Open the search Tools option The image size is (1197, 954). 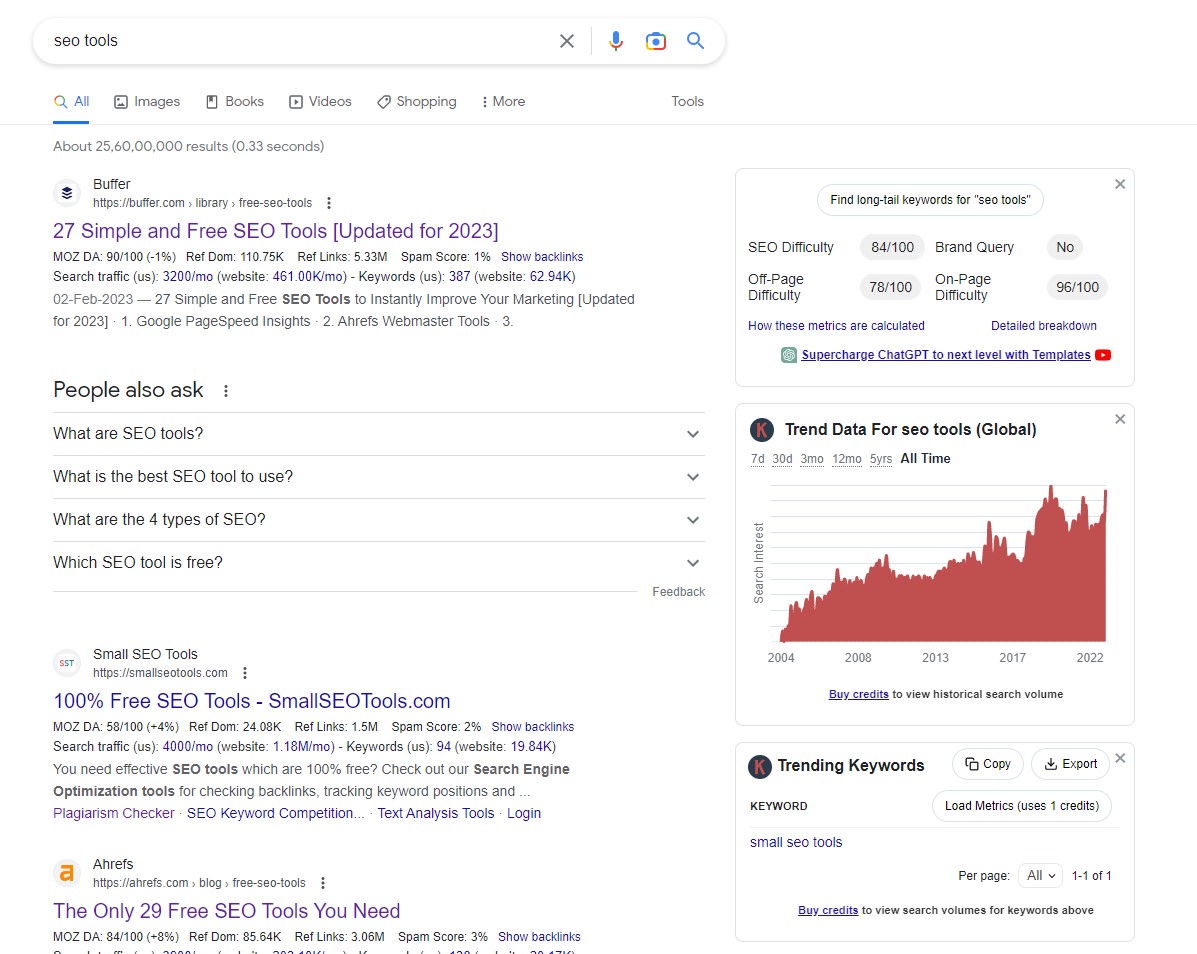687,102
